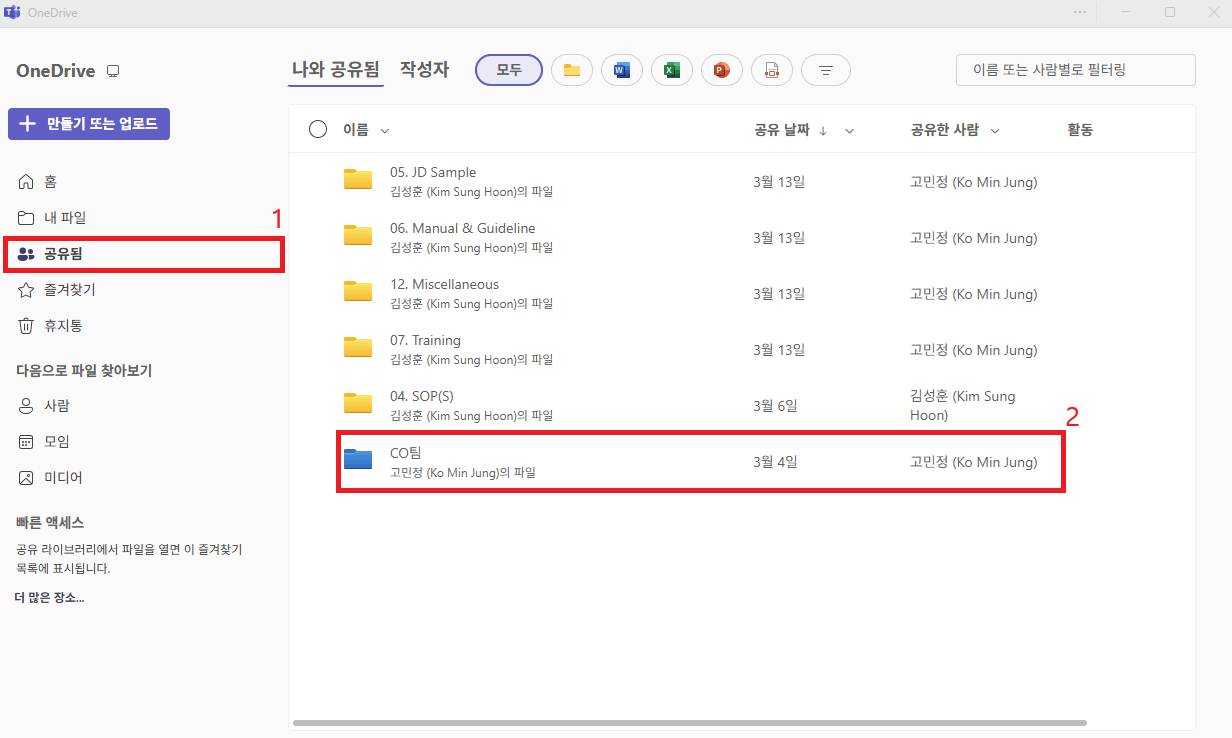Viewport: 1232px width, 738px height.
Task: Filter by Excel files icon
Action: pos(672,70)
